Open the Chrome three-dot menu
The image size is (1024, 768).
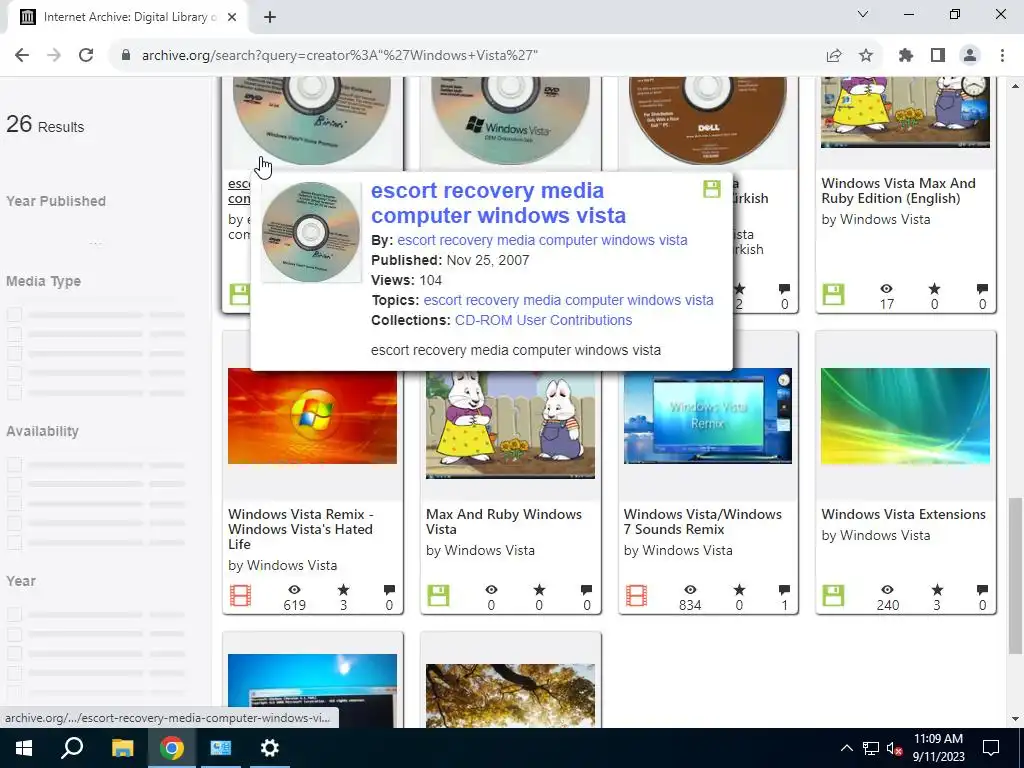tap(1002, 56)
